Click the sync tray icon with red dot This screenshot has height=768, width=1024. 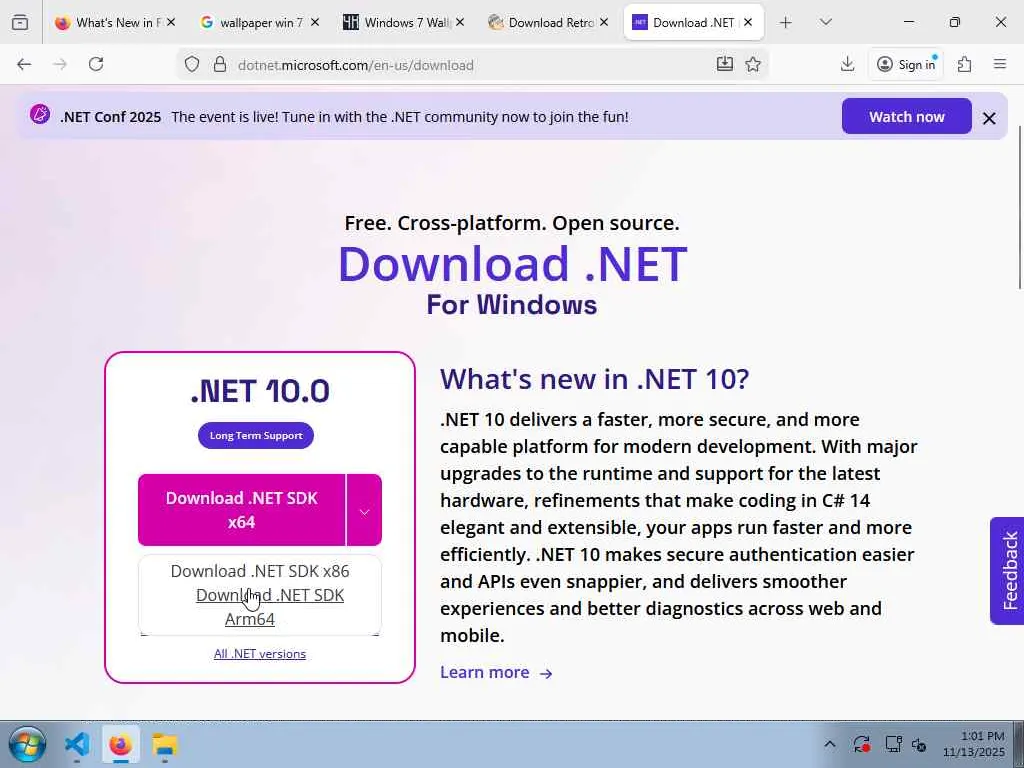(861, 744)
